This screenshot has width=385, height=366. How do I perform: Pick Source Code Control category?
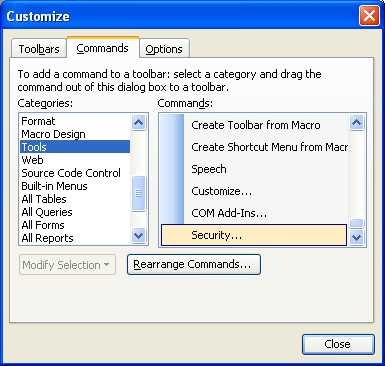pyautogui.click(x=75, y=173)
